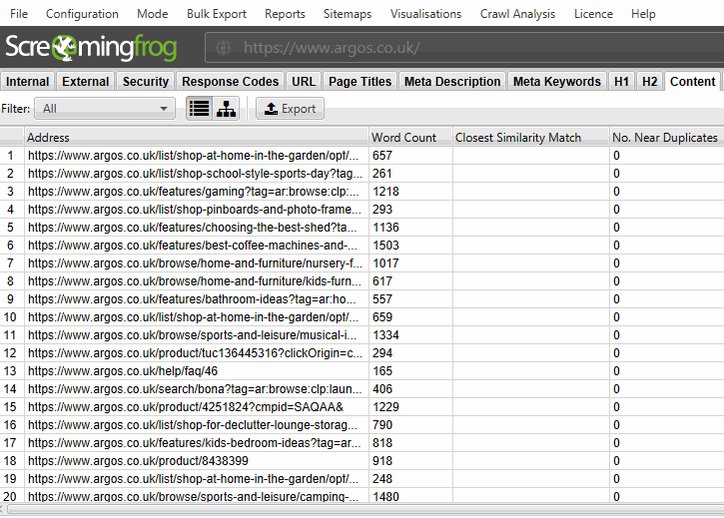The width and height of the screenshot is (724, 518).
Task: Sort by the Address column header
Action: click(x=196, y=138)
